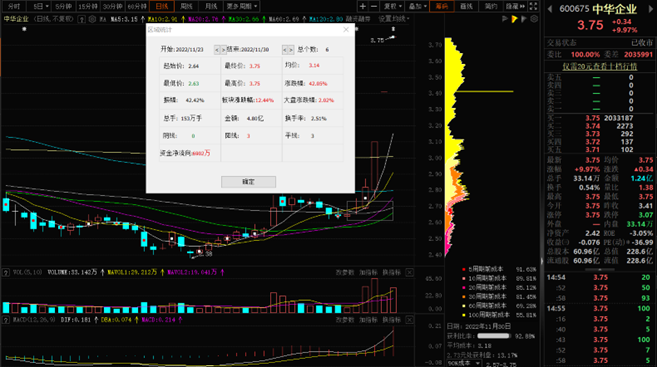Image resolution: width=657 pixels, height=367 pixels.
Task: Enter fullscreen chart mode
Action: point(533,6)
